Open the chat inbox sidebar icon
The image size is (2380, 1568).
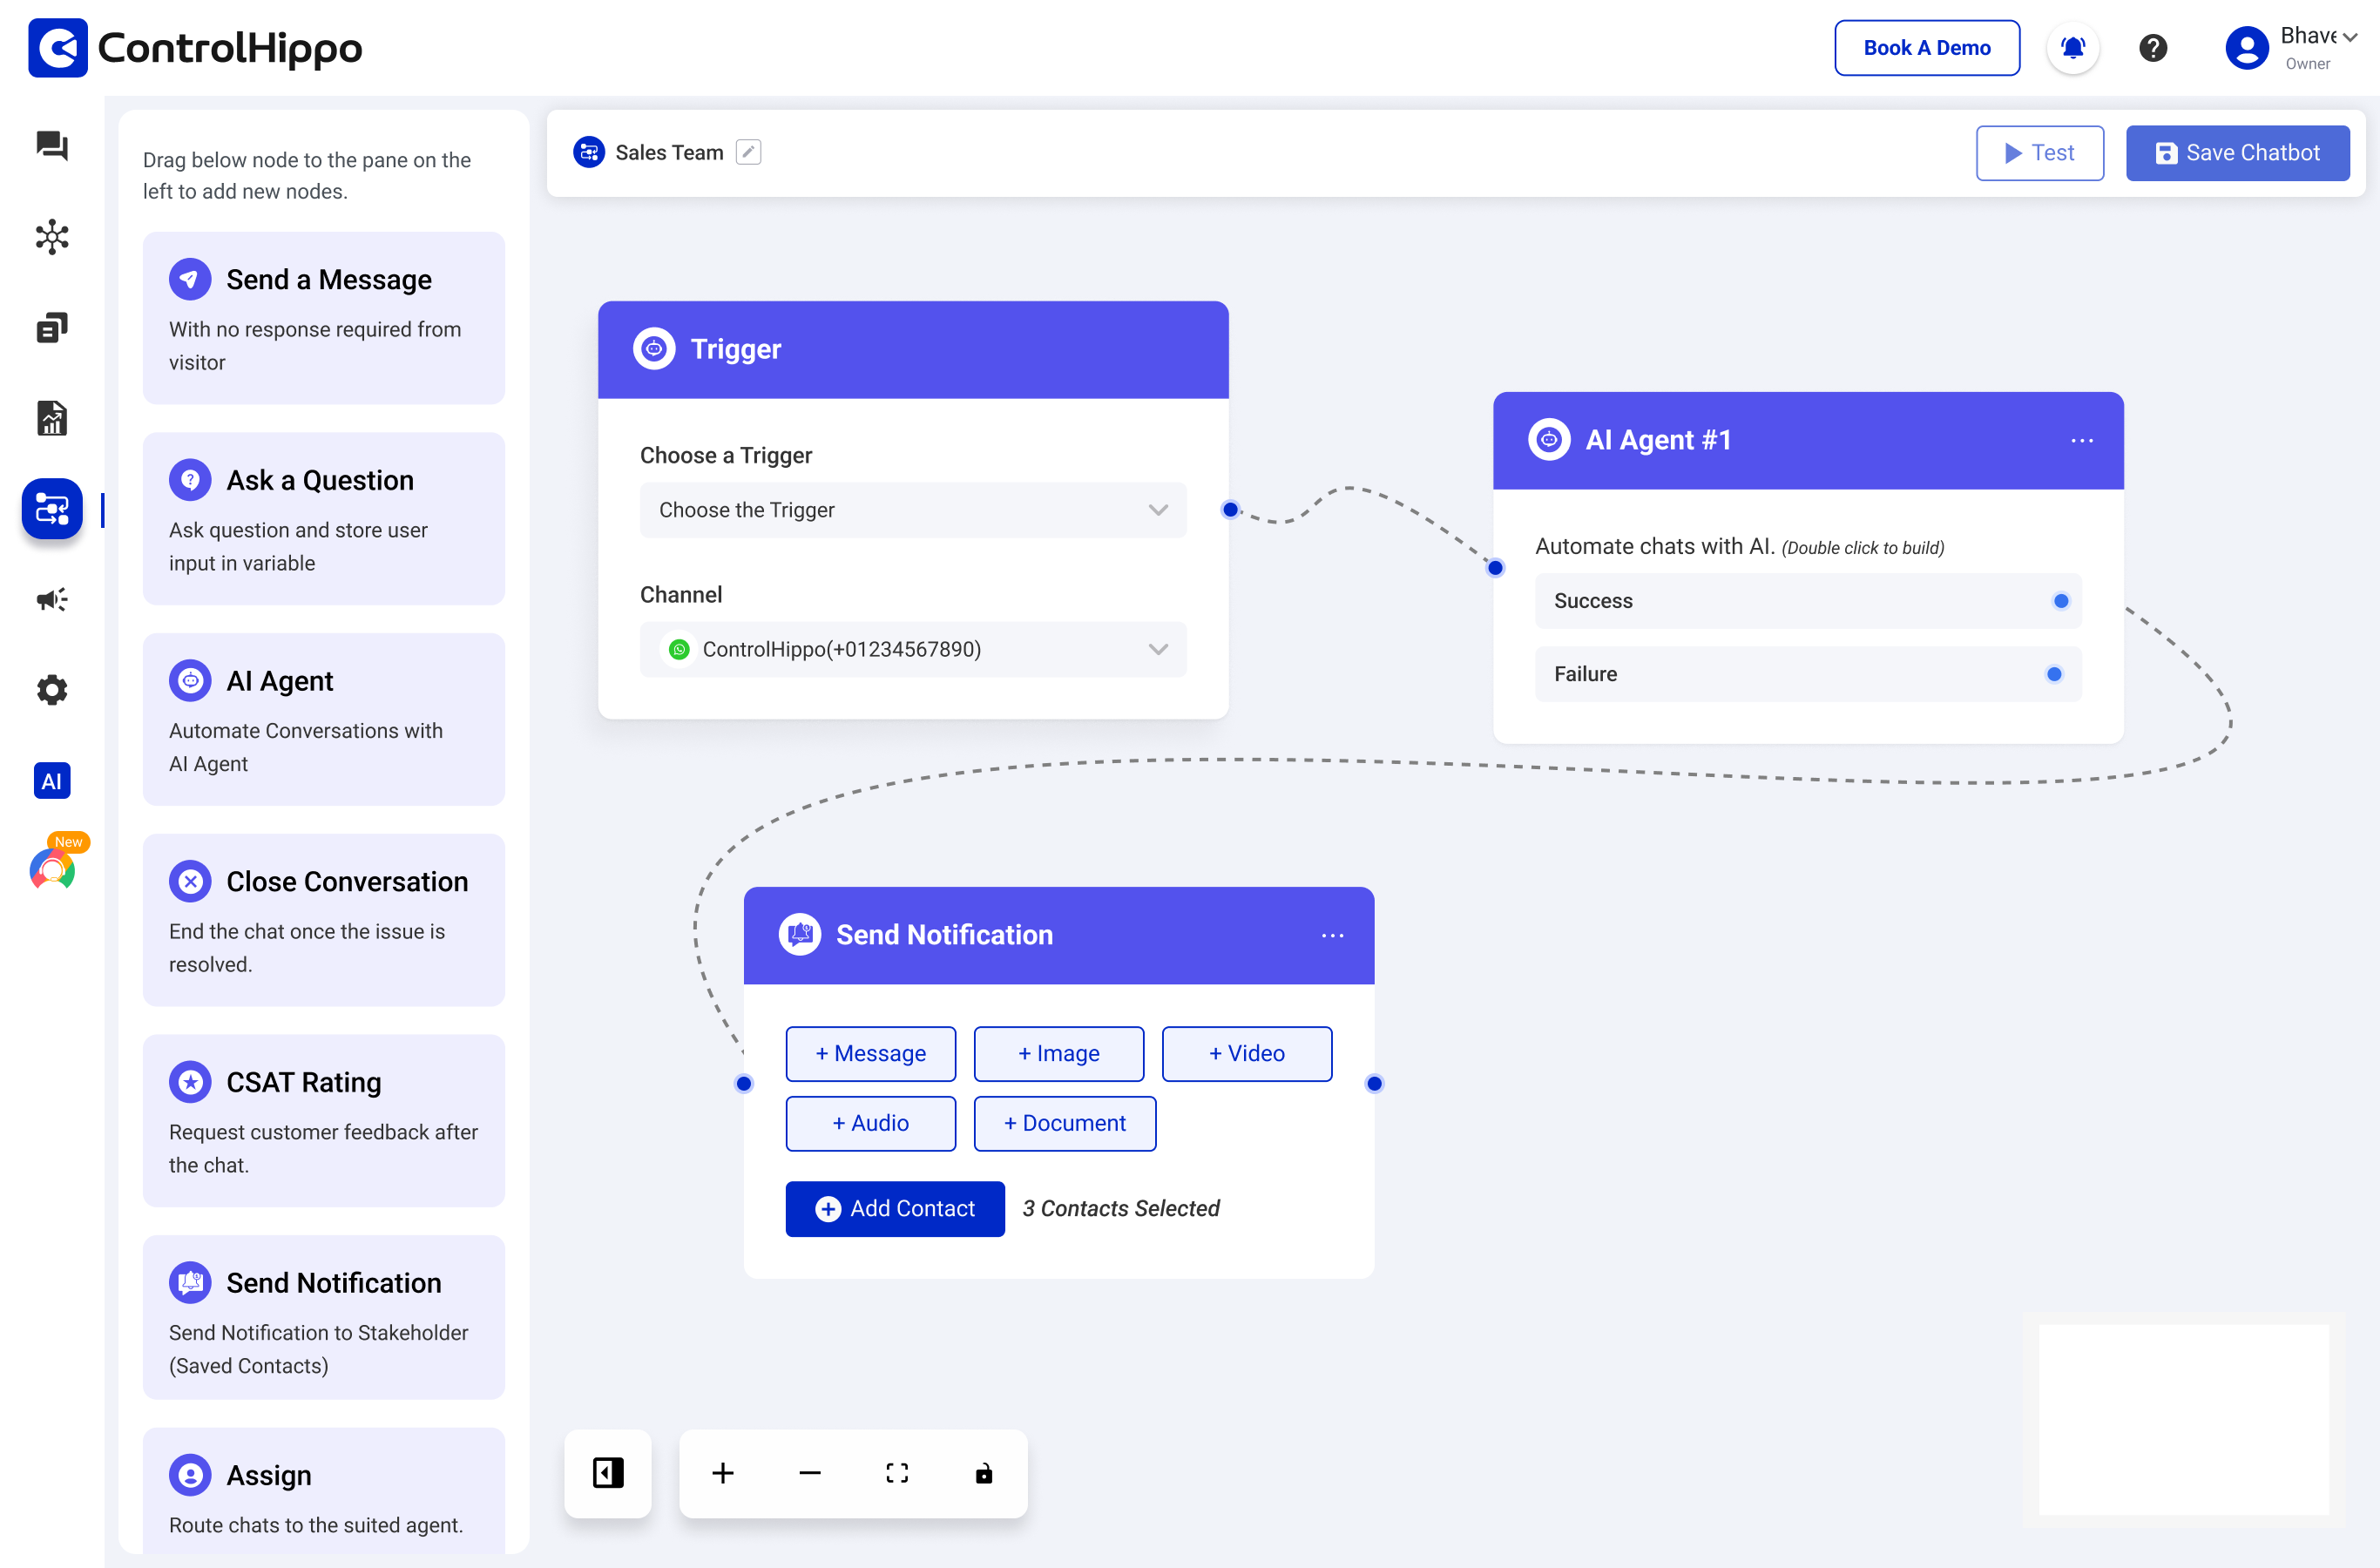52,146
